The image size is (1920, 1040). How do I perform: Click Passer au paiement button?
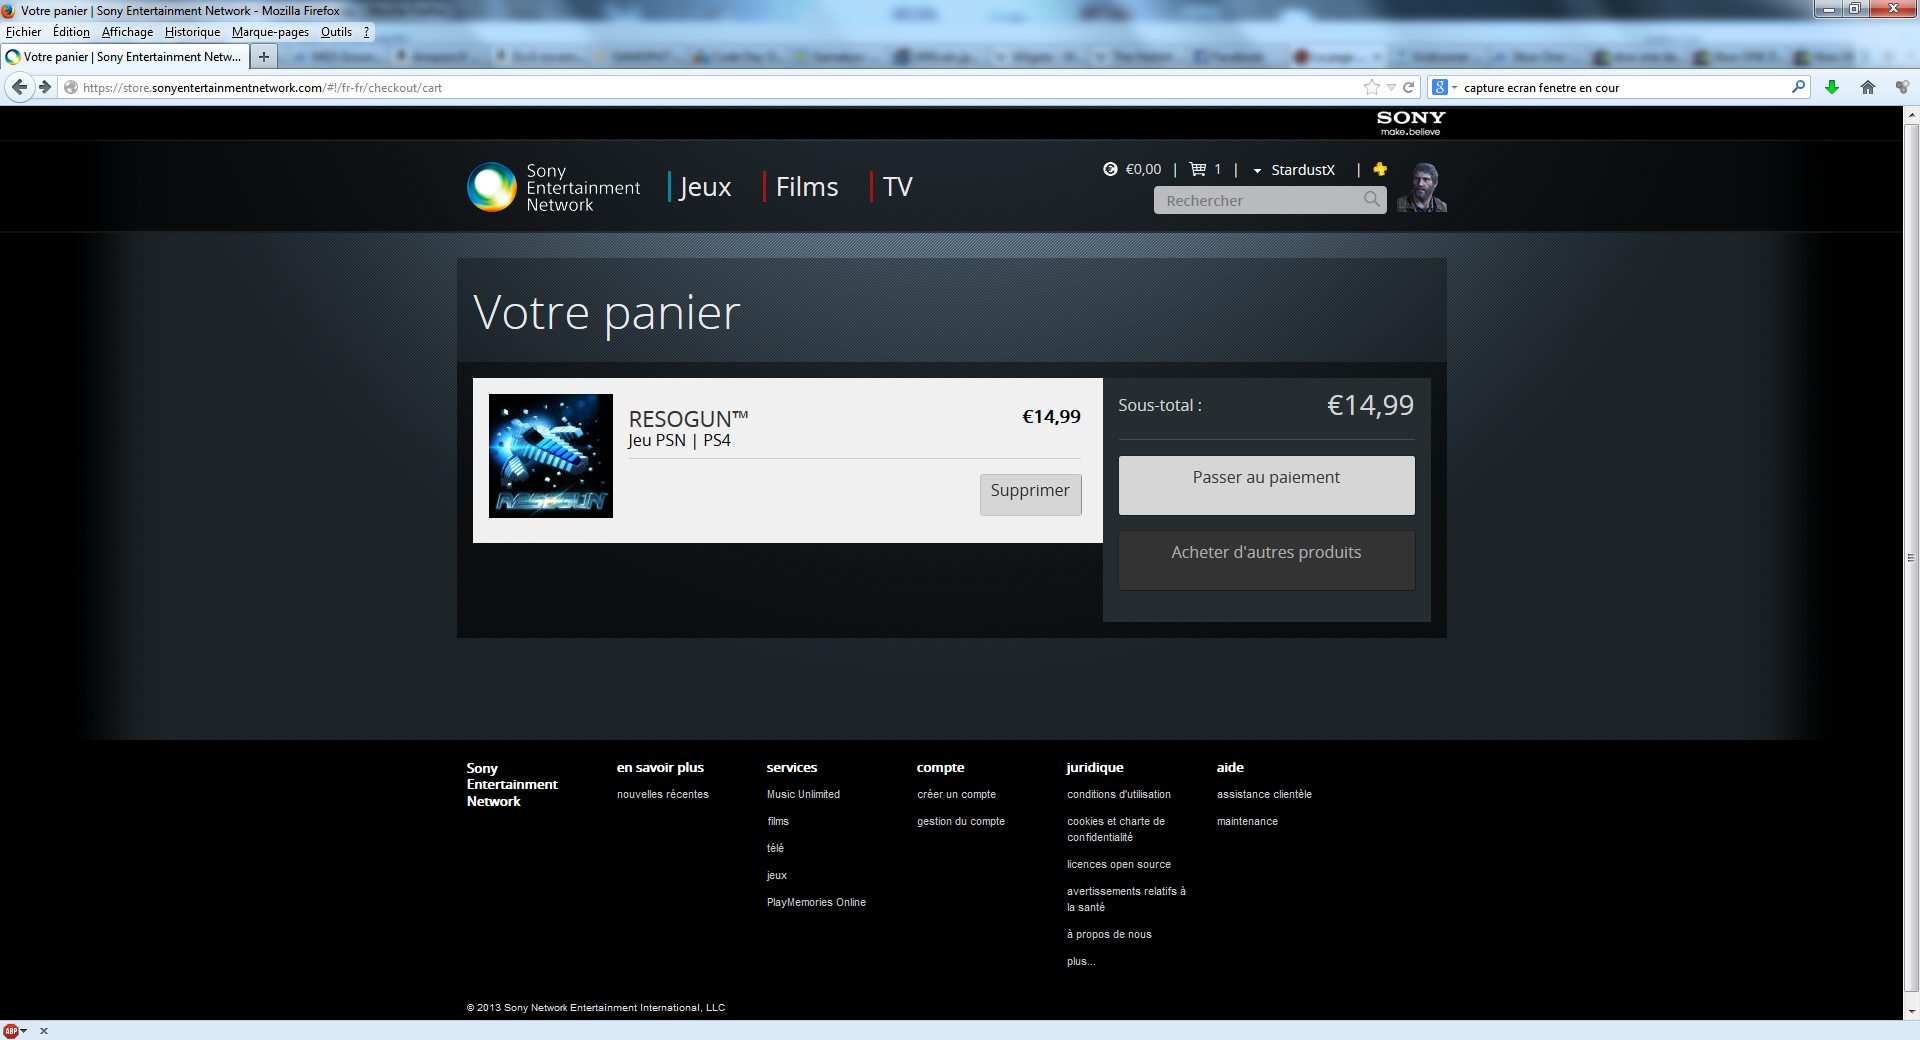tap(1266, 485)
